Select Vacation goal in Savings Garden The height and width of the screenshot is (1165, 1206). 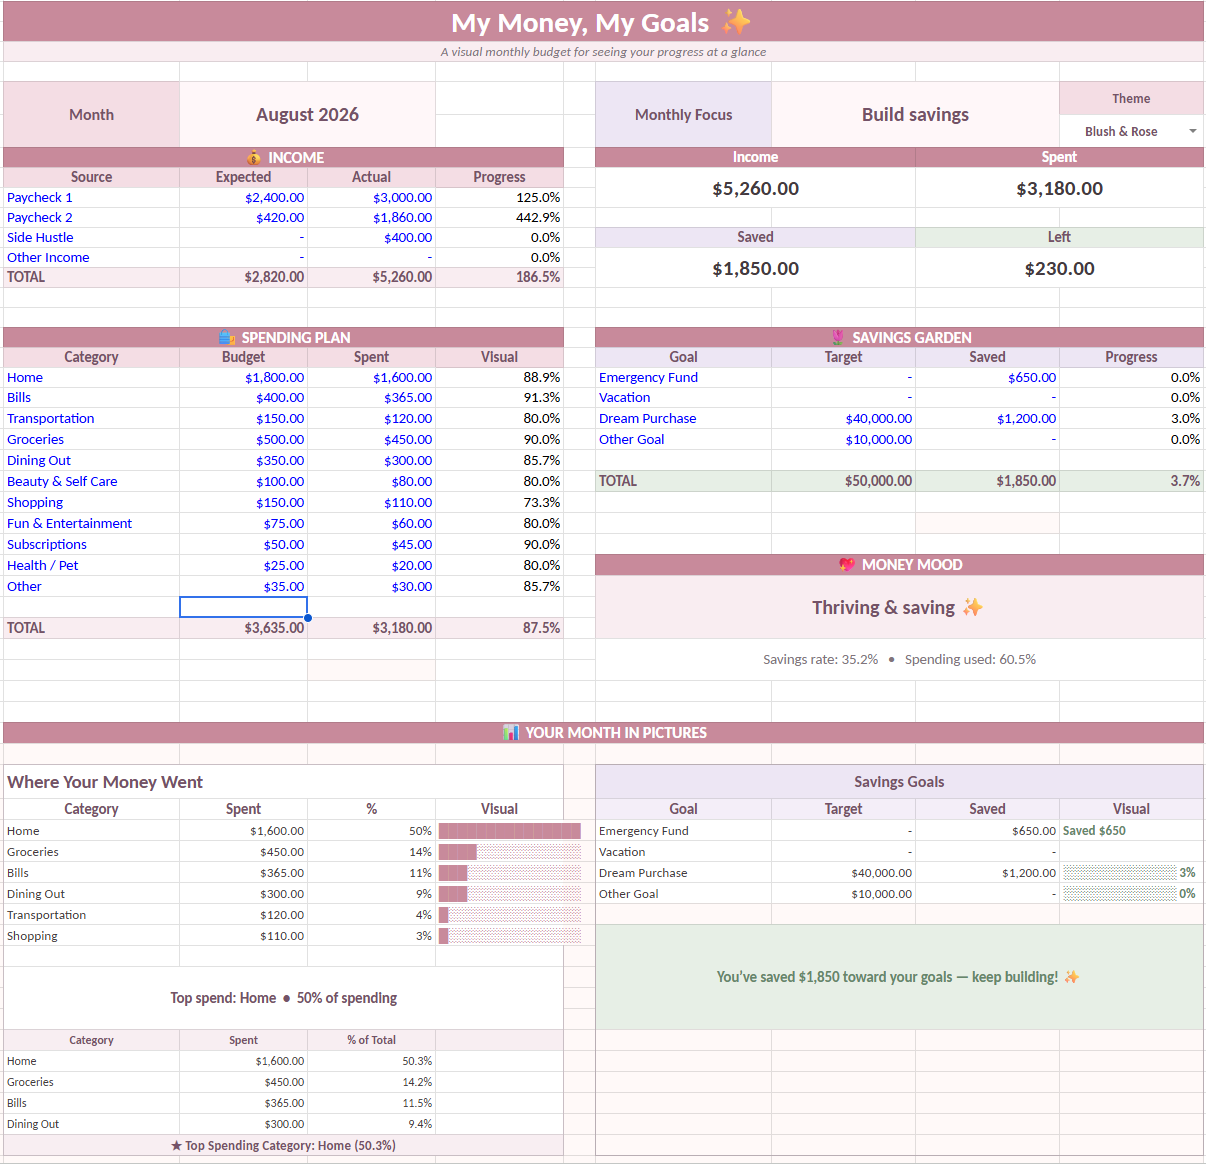pyautogui.click(x=683, y=397)
